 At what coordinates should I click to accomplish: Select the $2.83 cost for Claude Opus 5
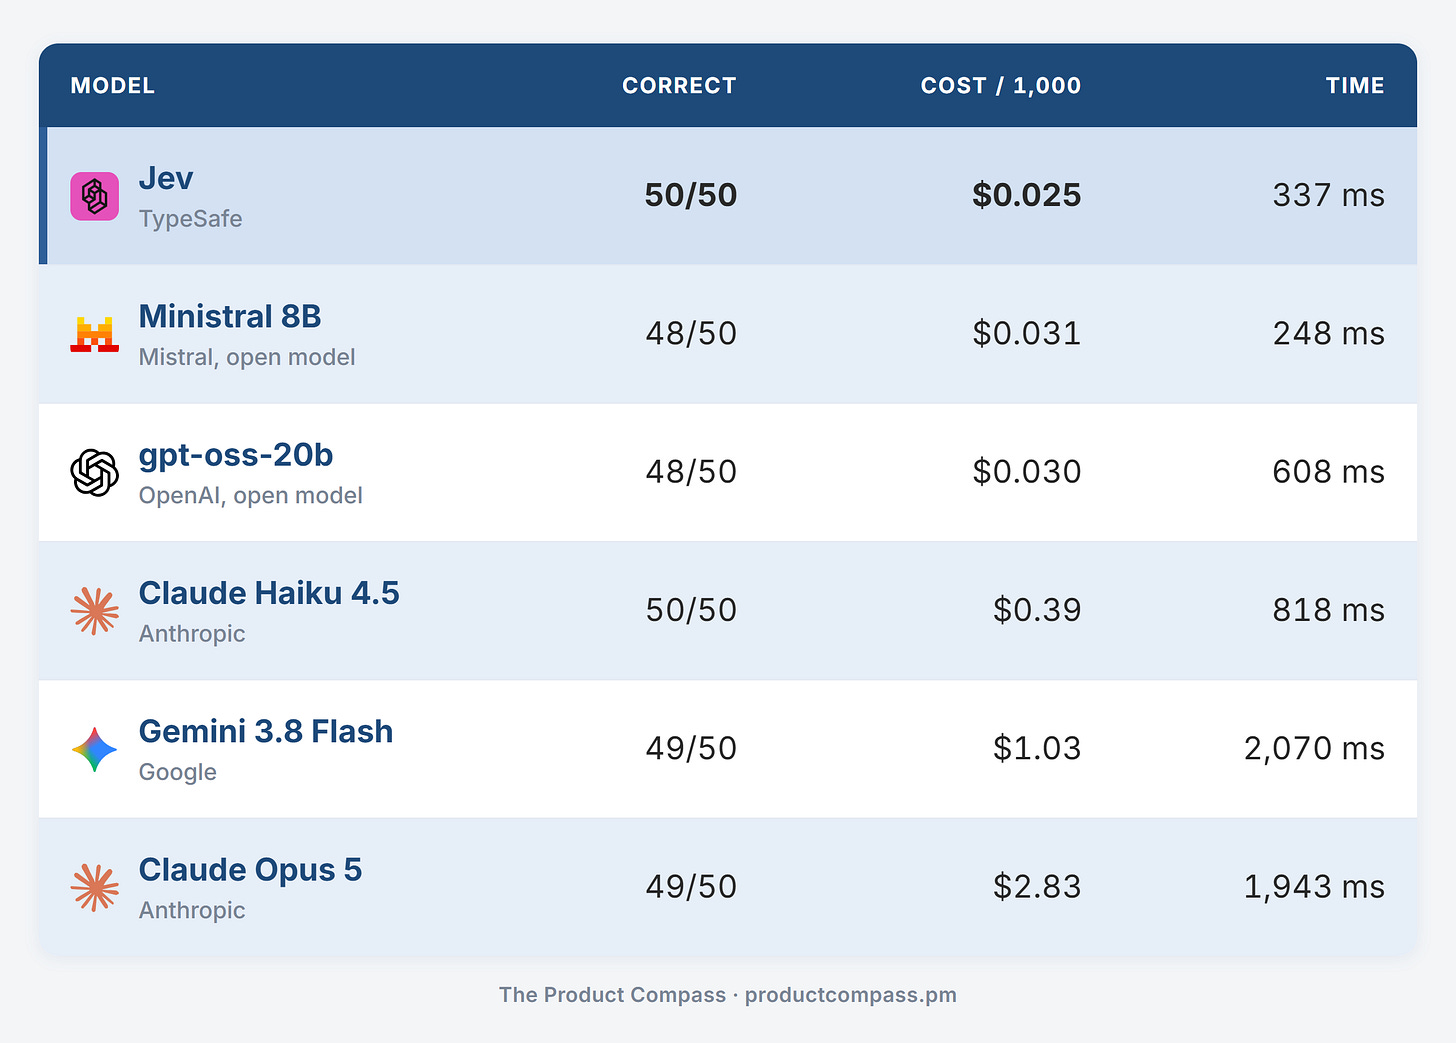pyautogui.click(x=1037, y=886)
